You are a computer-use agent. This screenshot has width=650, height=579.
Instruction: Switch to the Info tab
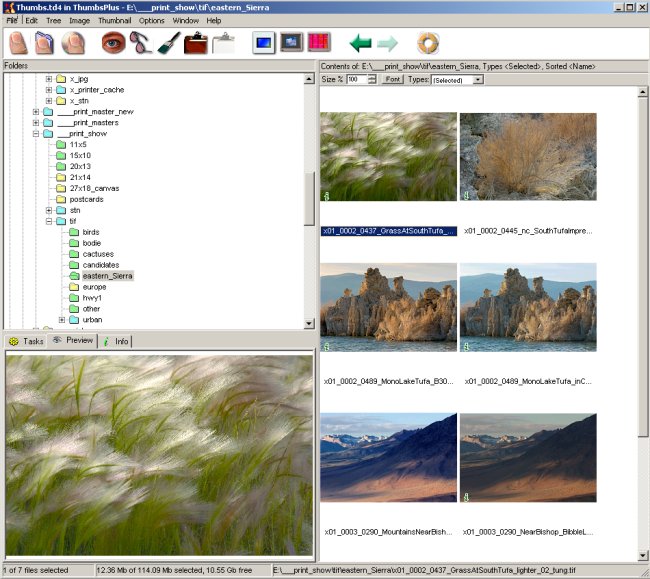(x=115, y=342)
